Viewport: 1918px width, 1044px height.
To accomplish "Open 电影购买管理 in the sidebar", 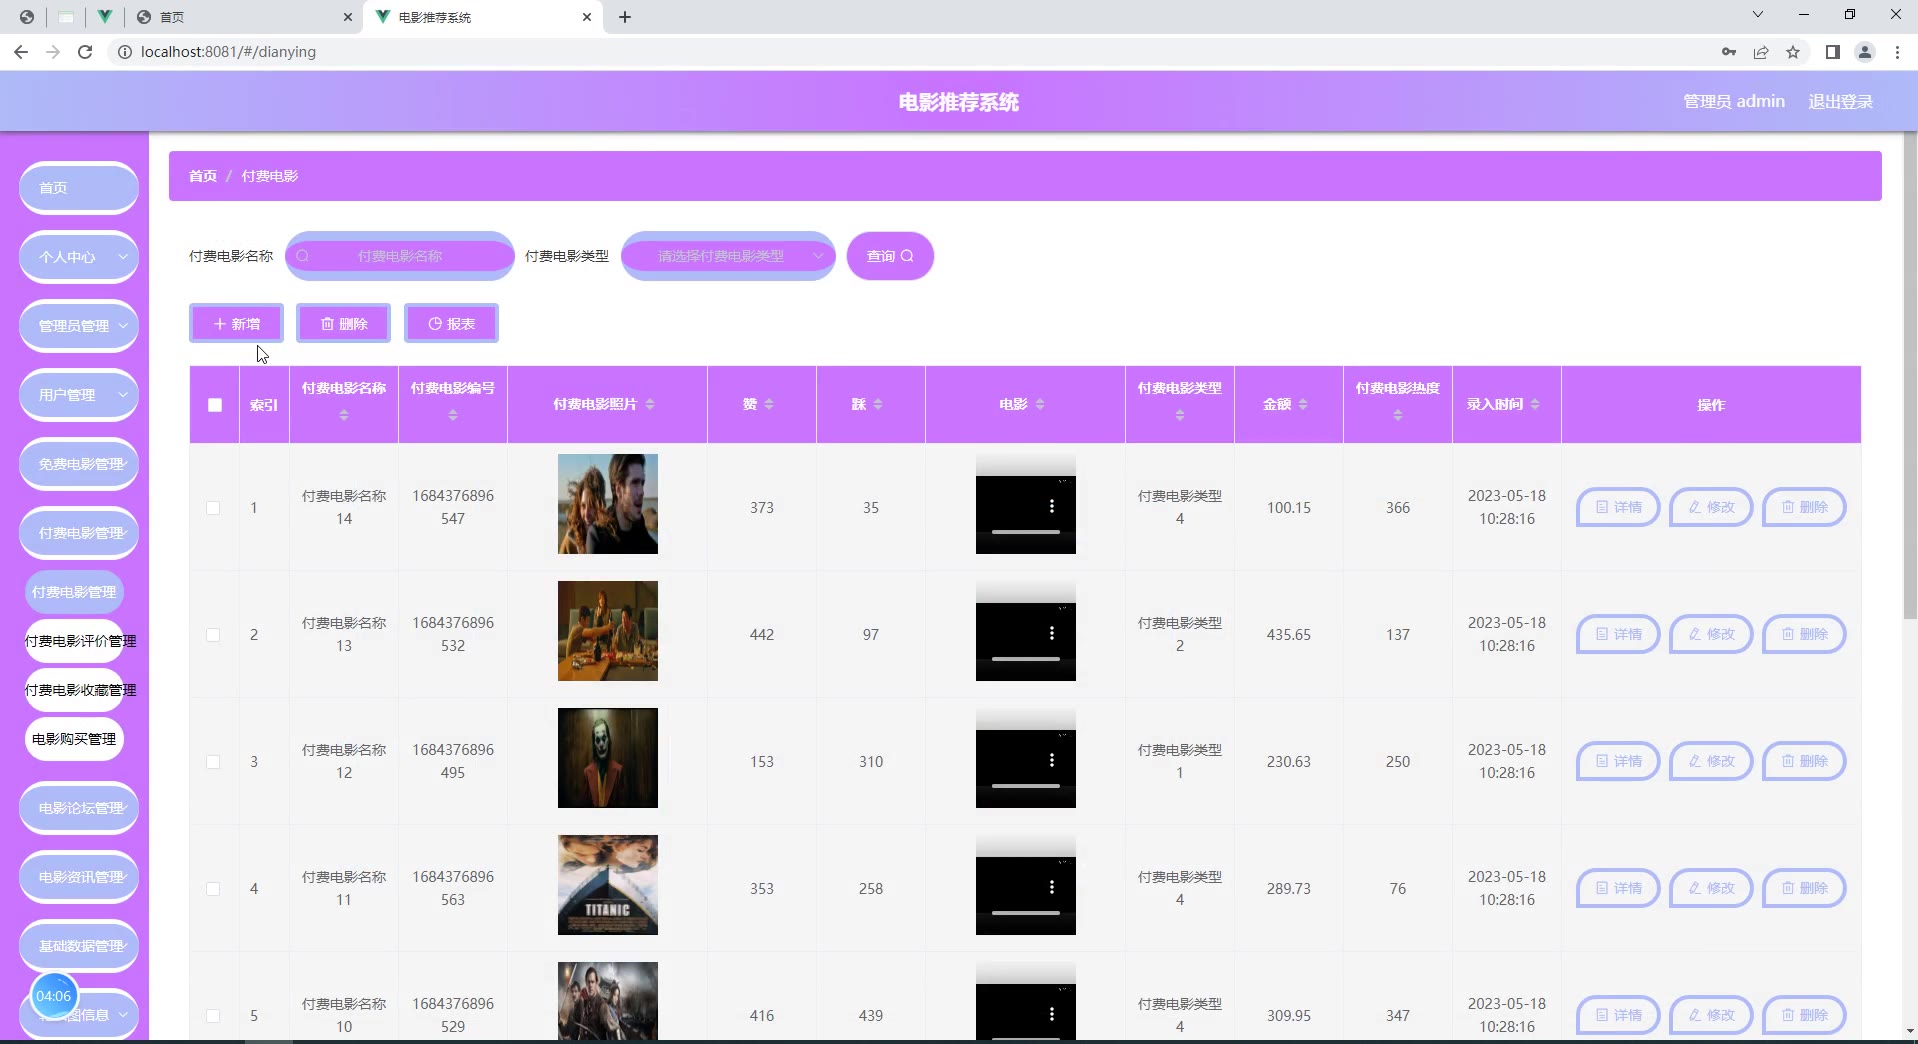I will (74, 739).
